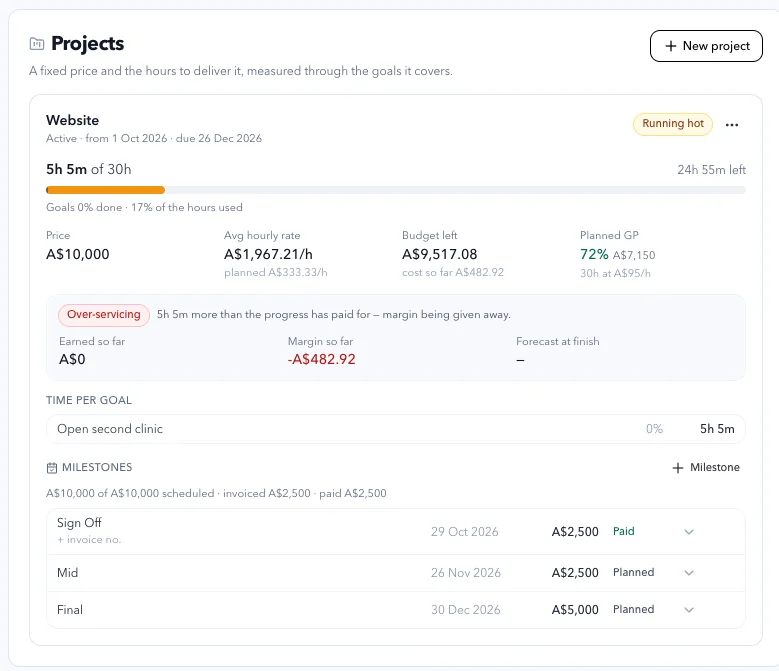Click the milestones scheduled summary line
779x671 pixels.
[x=216, y=493]
